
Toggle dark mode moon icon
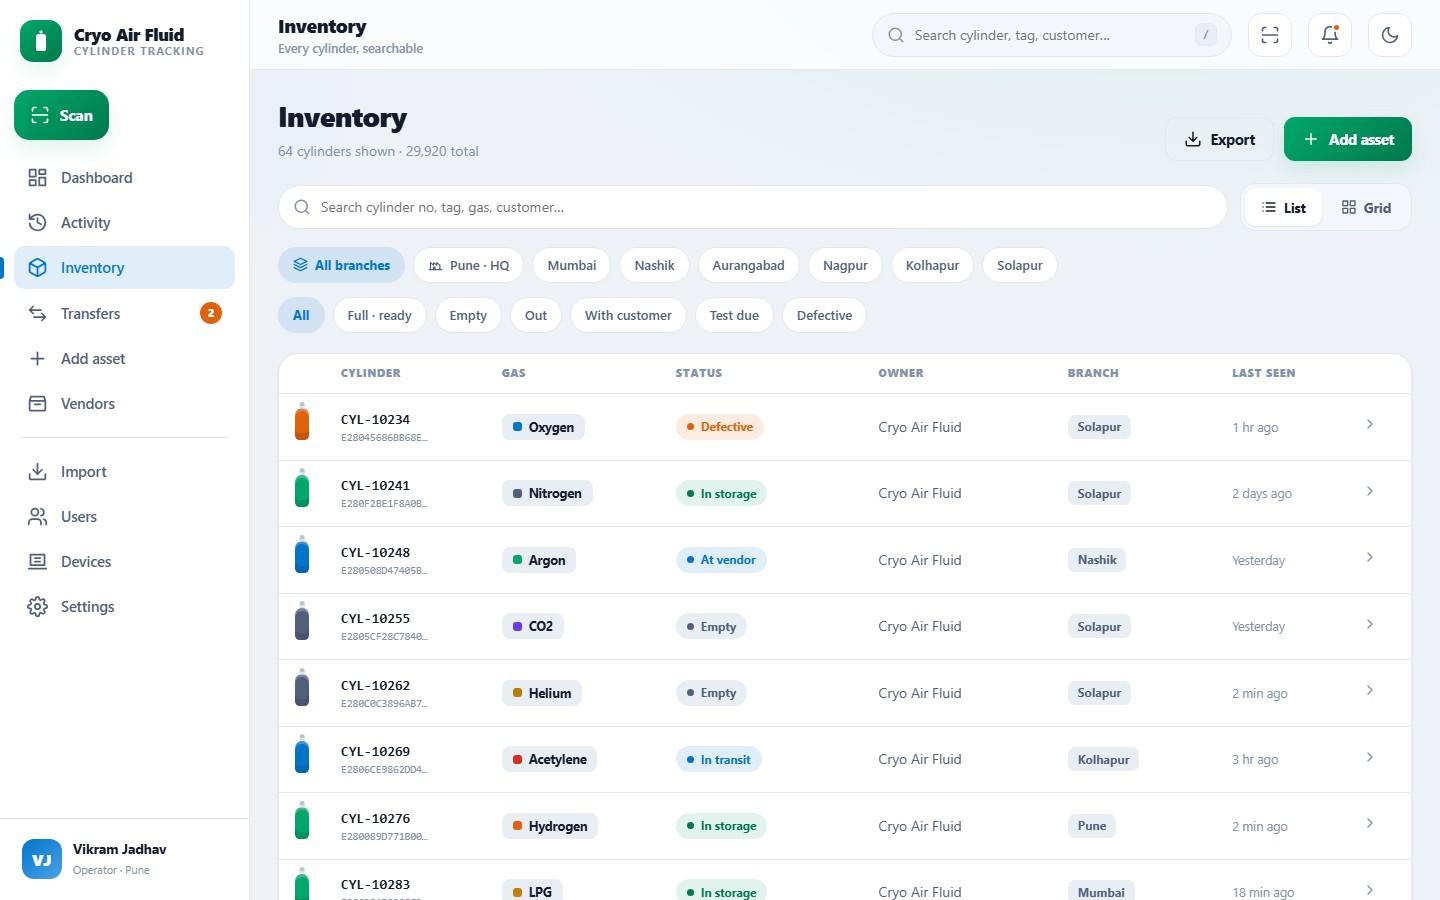point(1390,35)
